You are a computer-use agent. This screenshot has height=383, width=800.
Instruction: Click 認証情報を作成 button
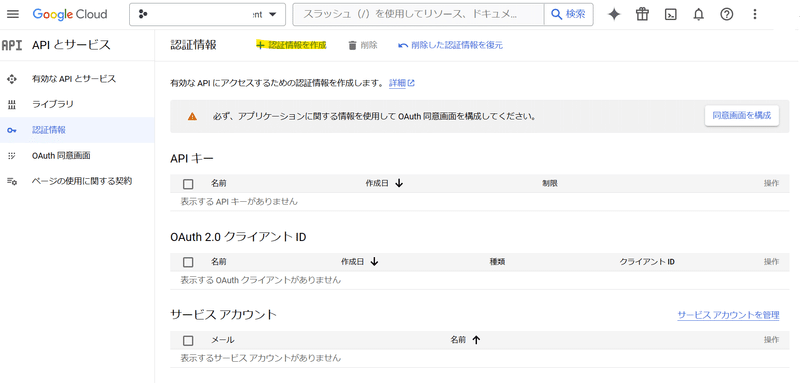point(291,45)
